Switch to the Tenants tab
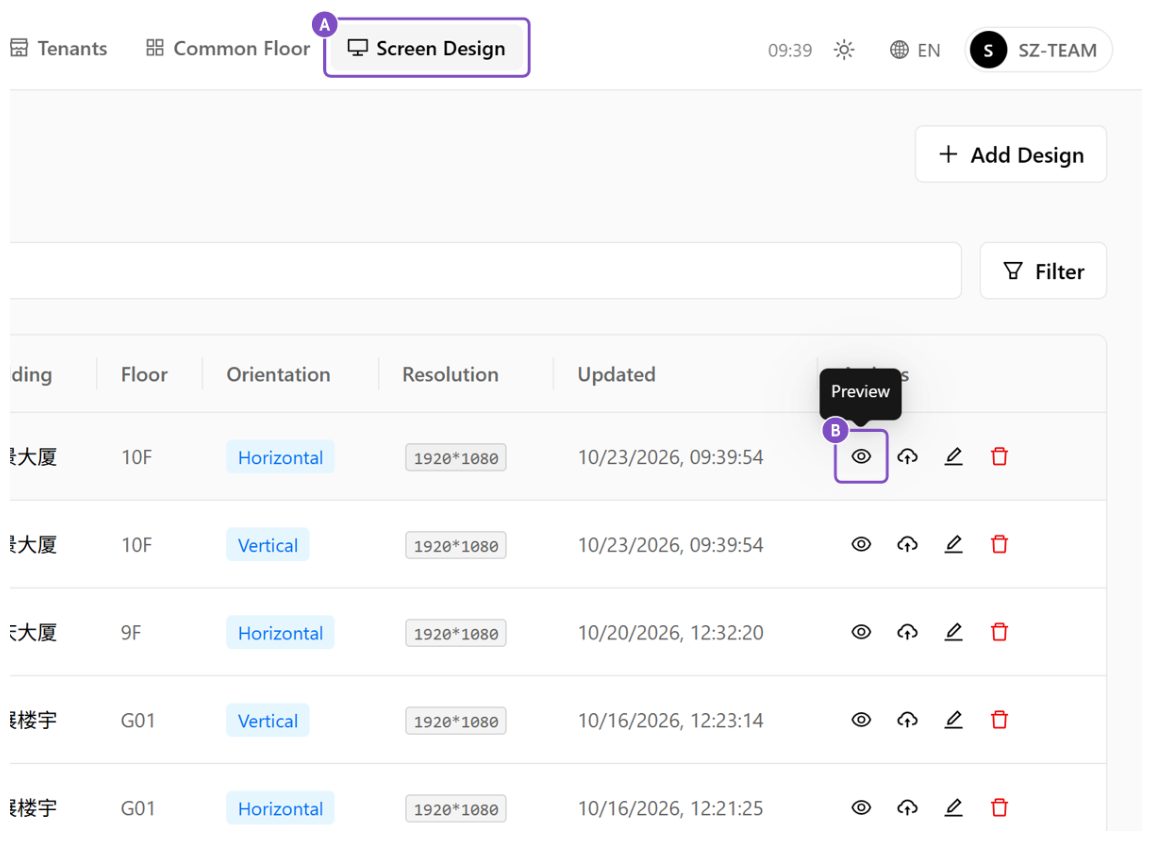1152x841 pixels. click(59, 48)
